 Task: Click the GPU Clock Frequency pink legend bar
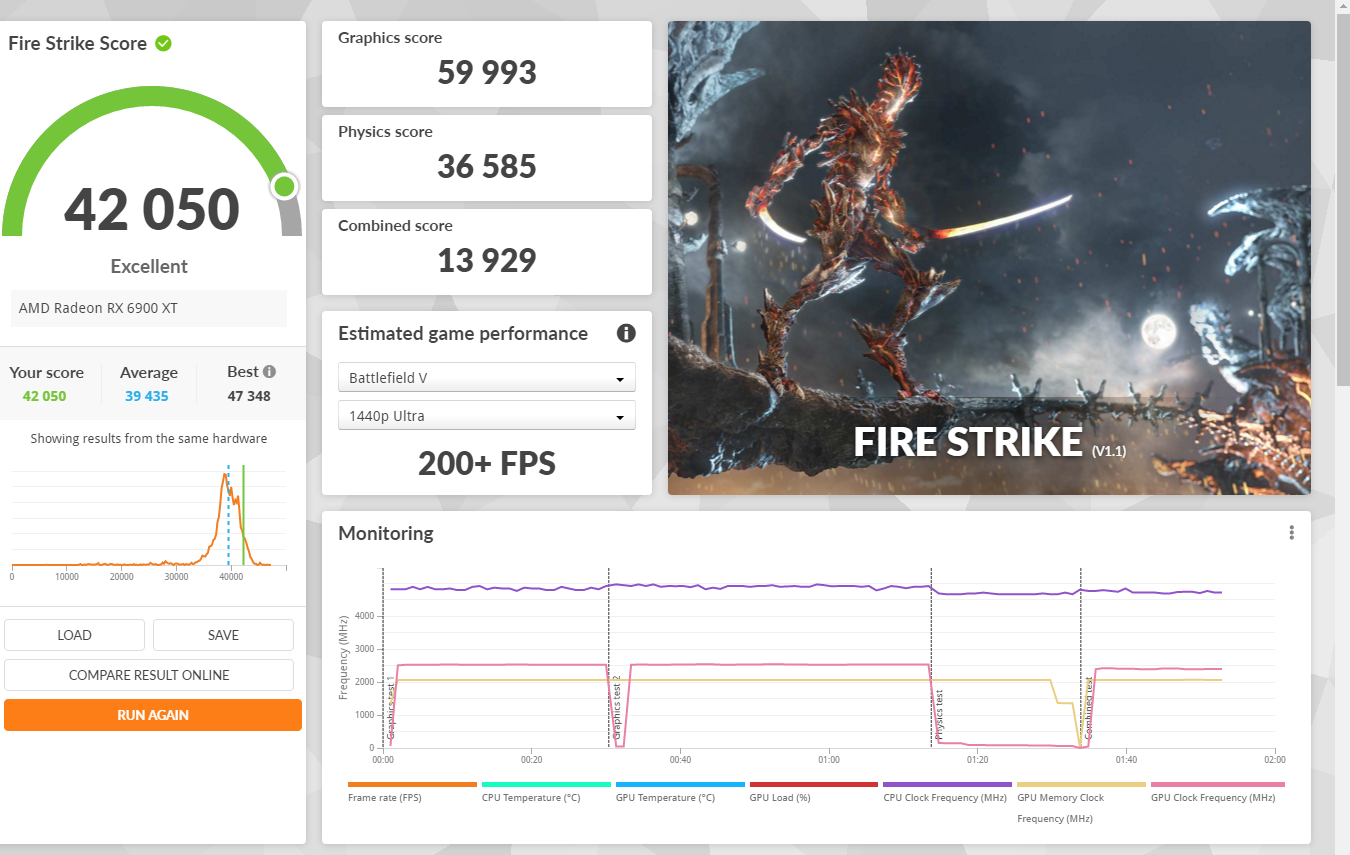click(x=1217, y=785)
